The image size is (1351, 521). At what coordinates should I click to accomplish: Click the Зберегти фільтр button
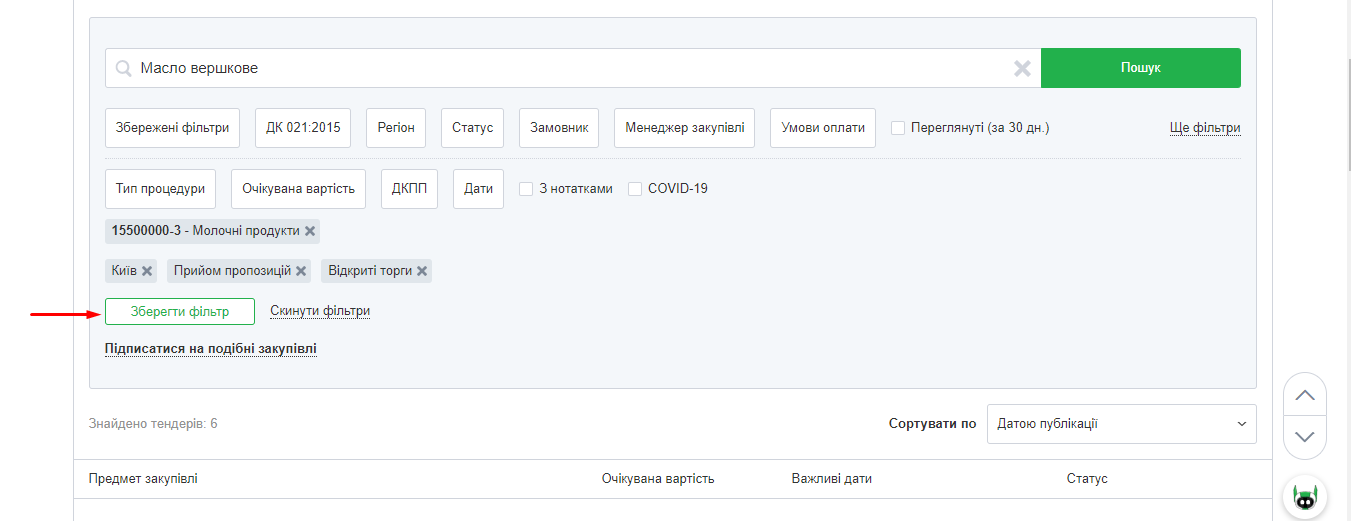pyautogui.click(x=180, y=312)
